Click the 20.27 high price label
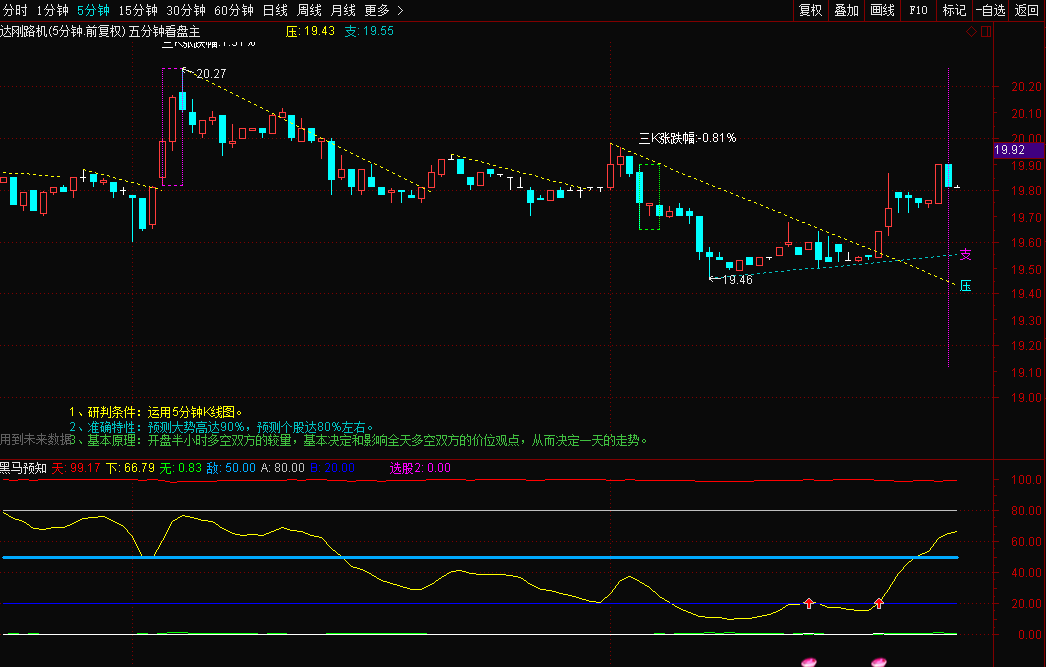1046x667 pixels. tap(211, 73)
